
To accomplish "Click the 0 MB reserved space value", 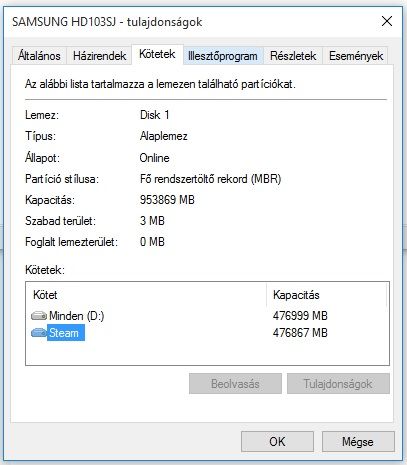I will point(152,242).
